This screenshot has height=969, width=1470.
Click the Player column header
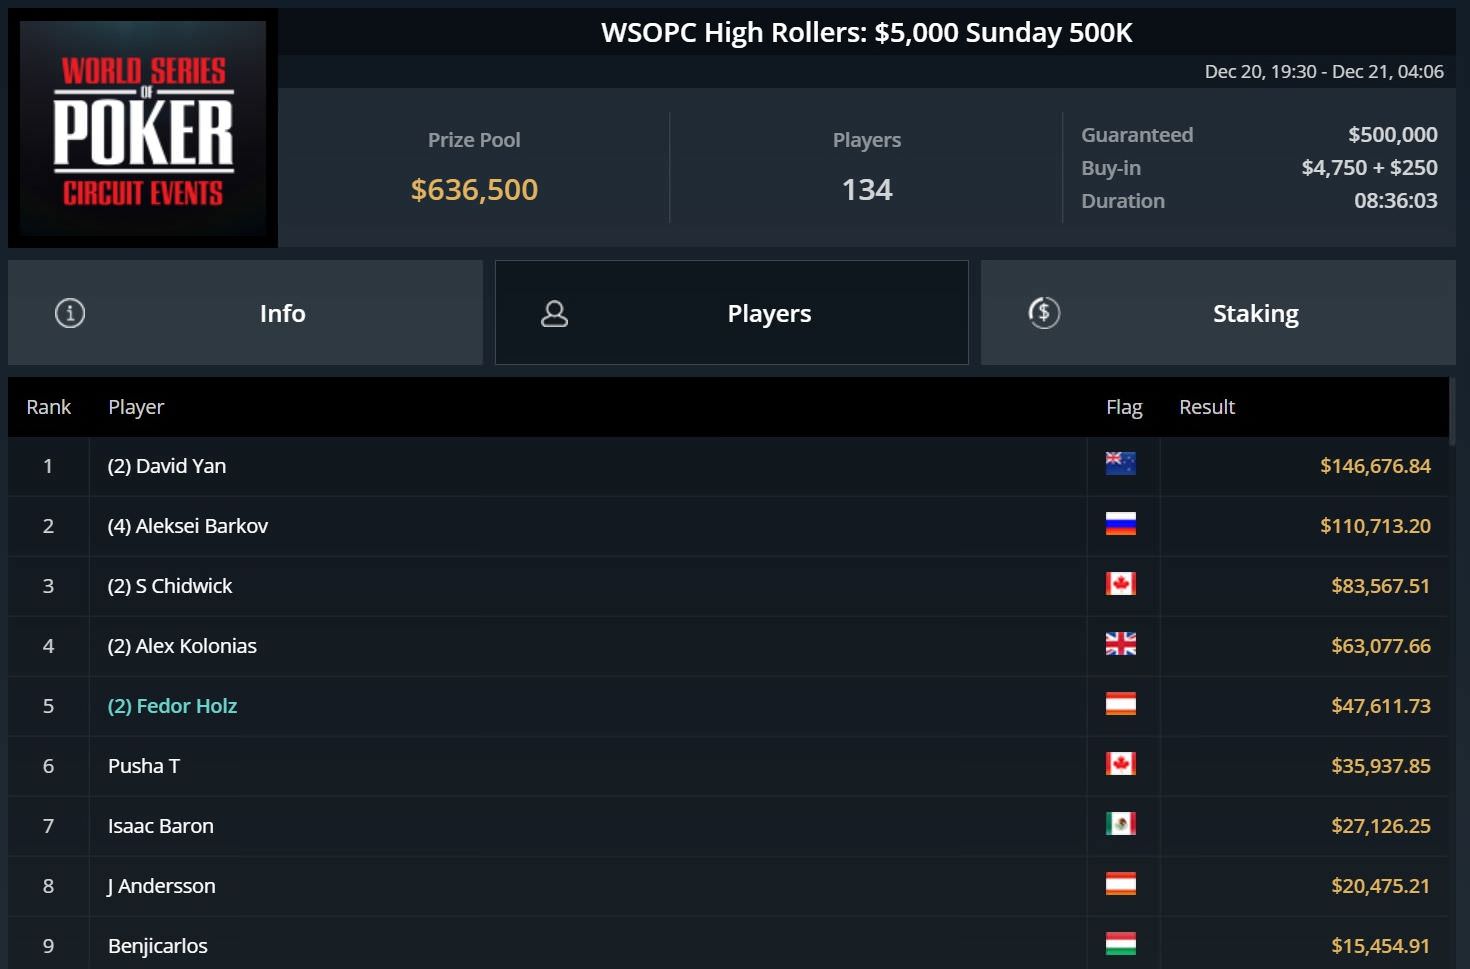[x=136, y=407]
